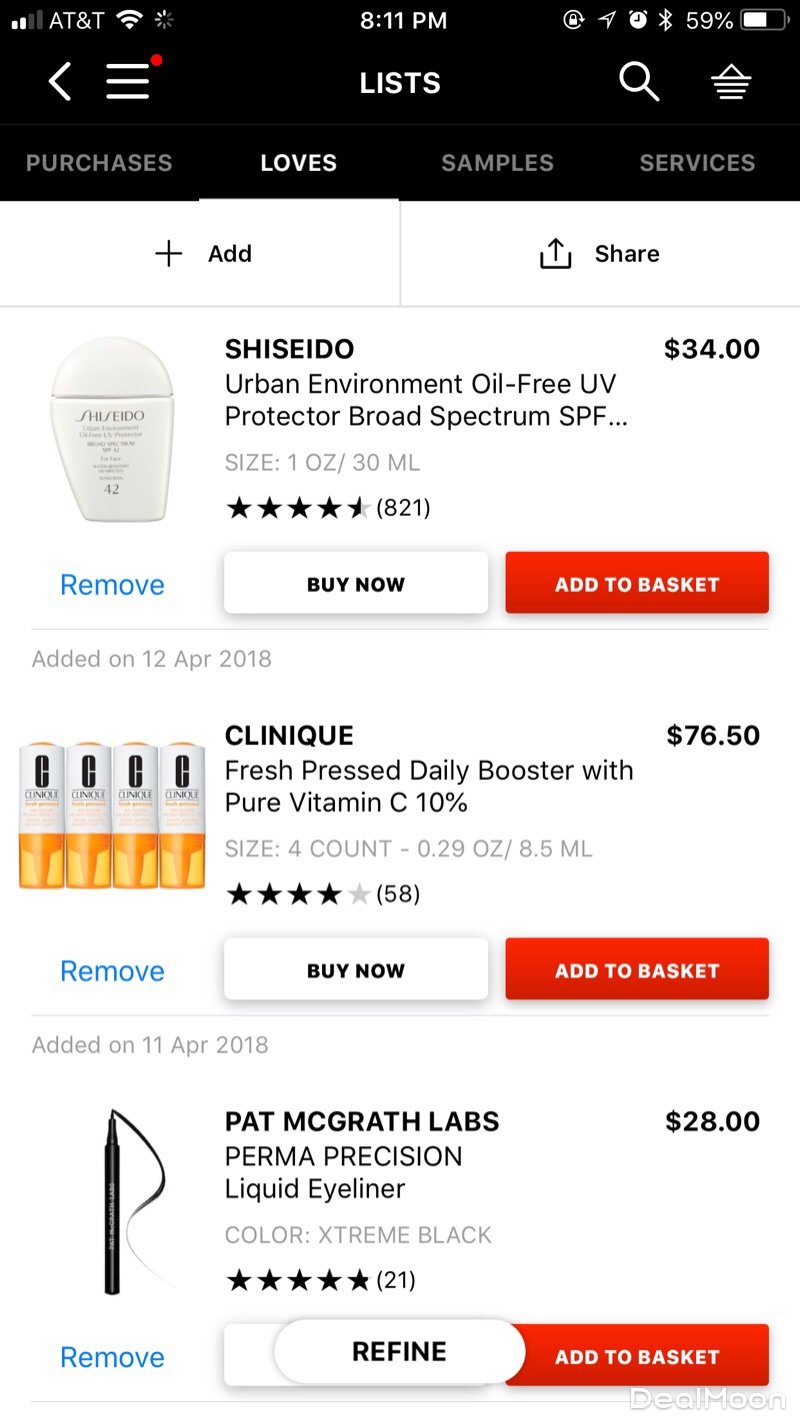Image resolution: width=800 pixels, height=1423 pixels.
Task: Buy the Clinique Fresh Pressed Booster now
Action: [356, 969]
